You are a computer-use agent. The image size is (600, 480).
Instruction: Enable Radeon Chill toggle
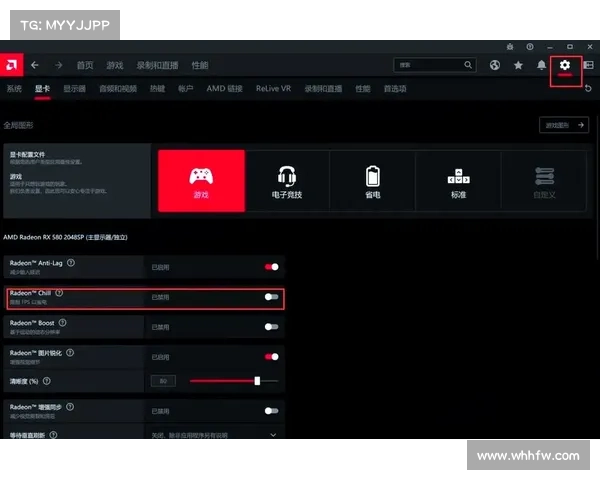click(x=271, y=297)
